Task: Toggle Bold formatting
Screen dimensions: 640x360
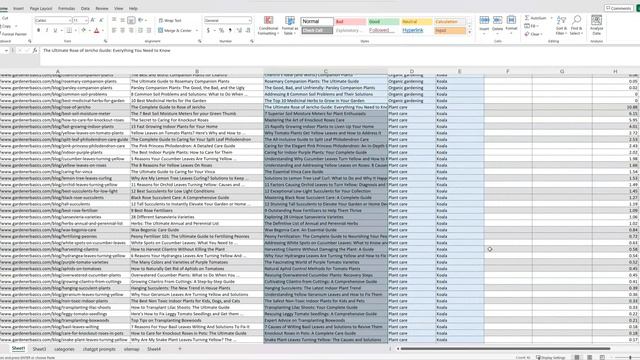Action: tap(39, 30)
